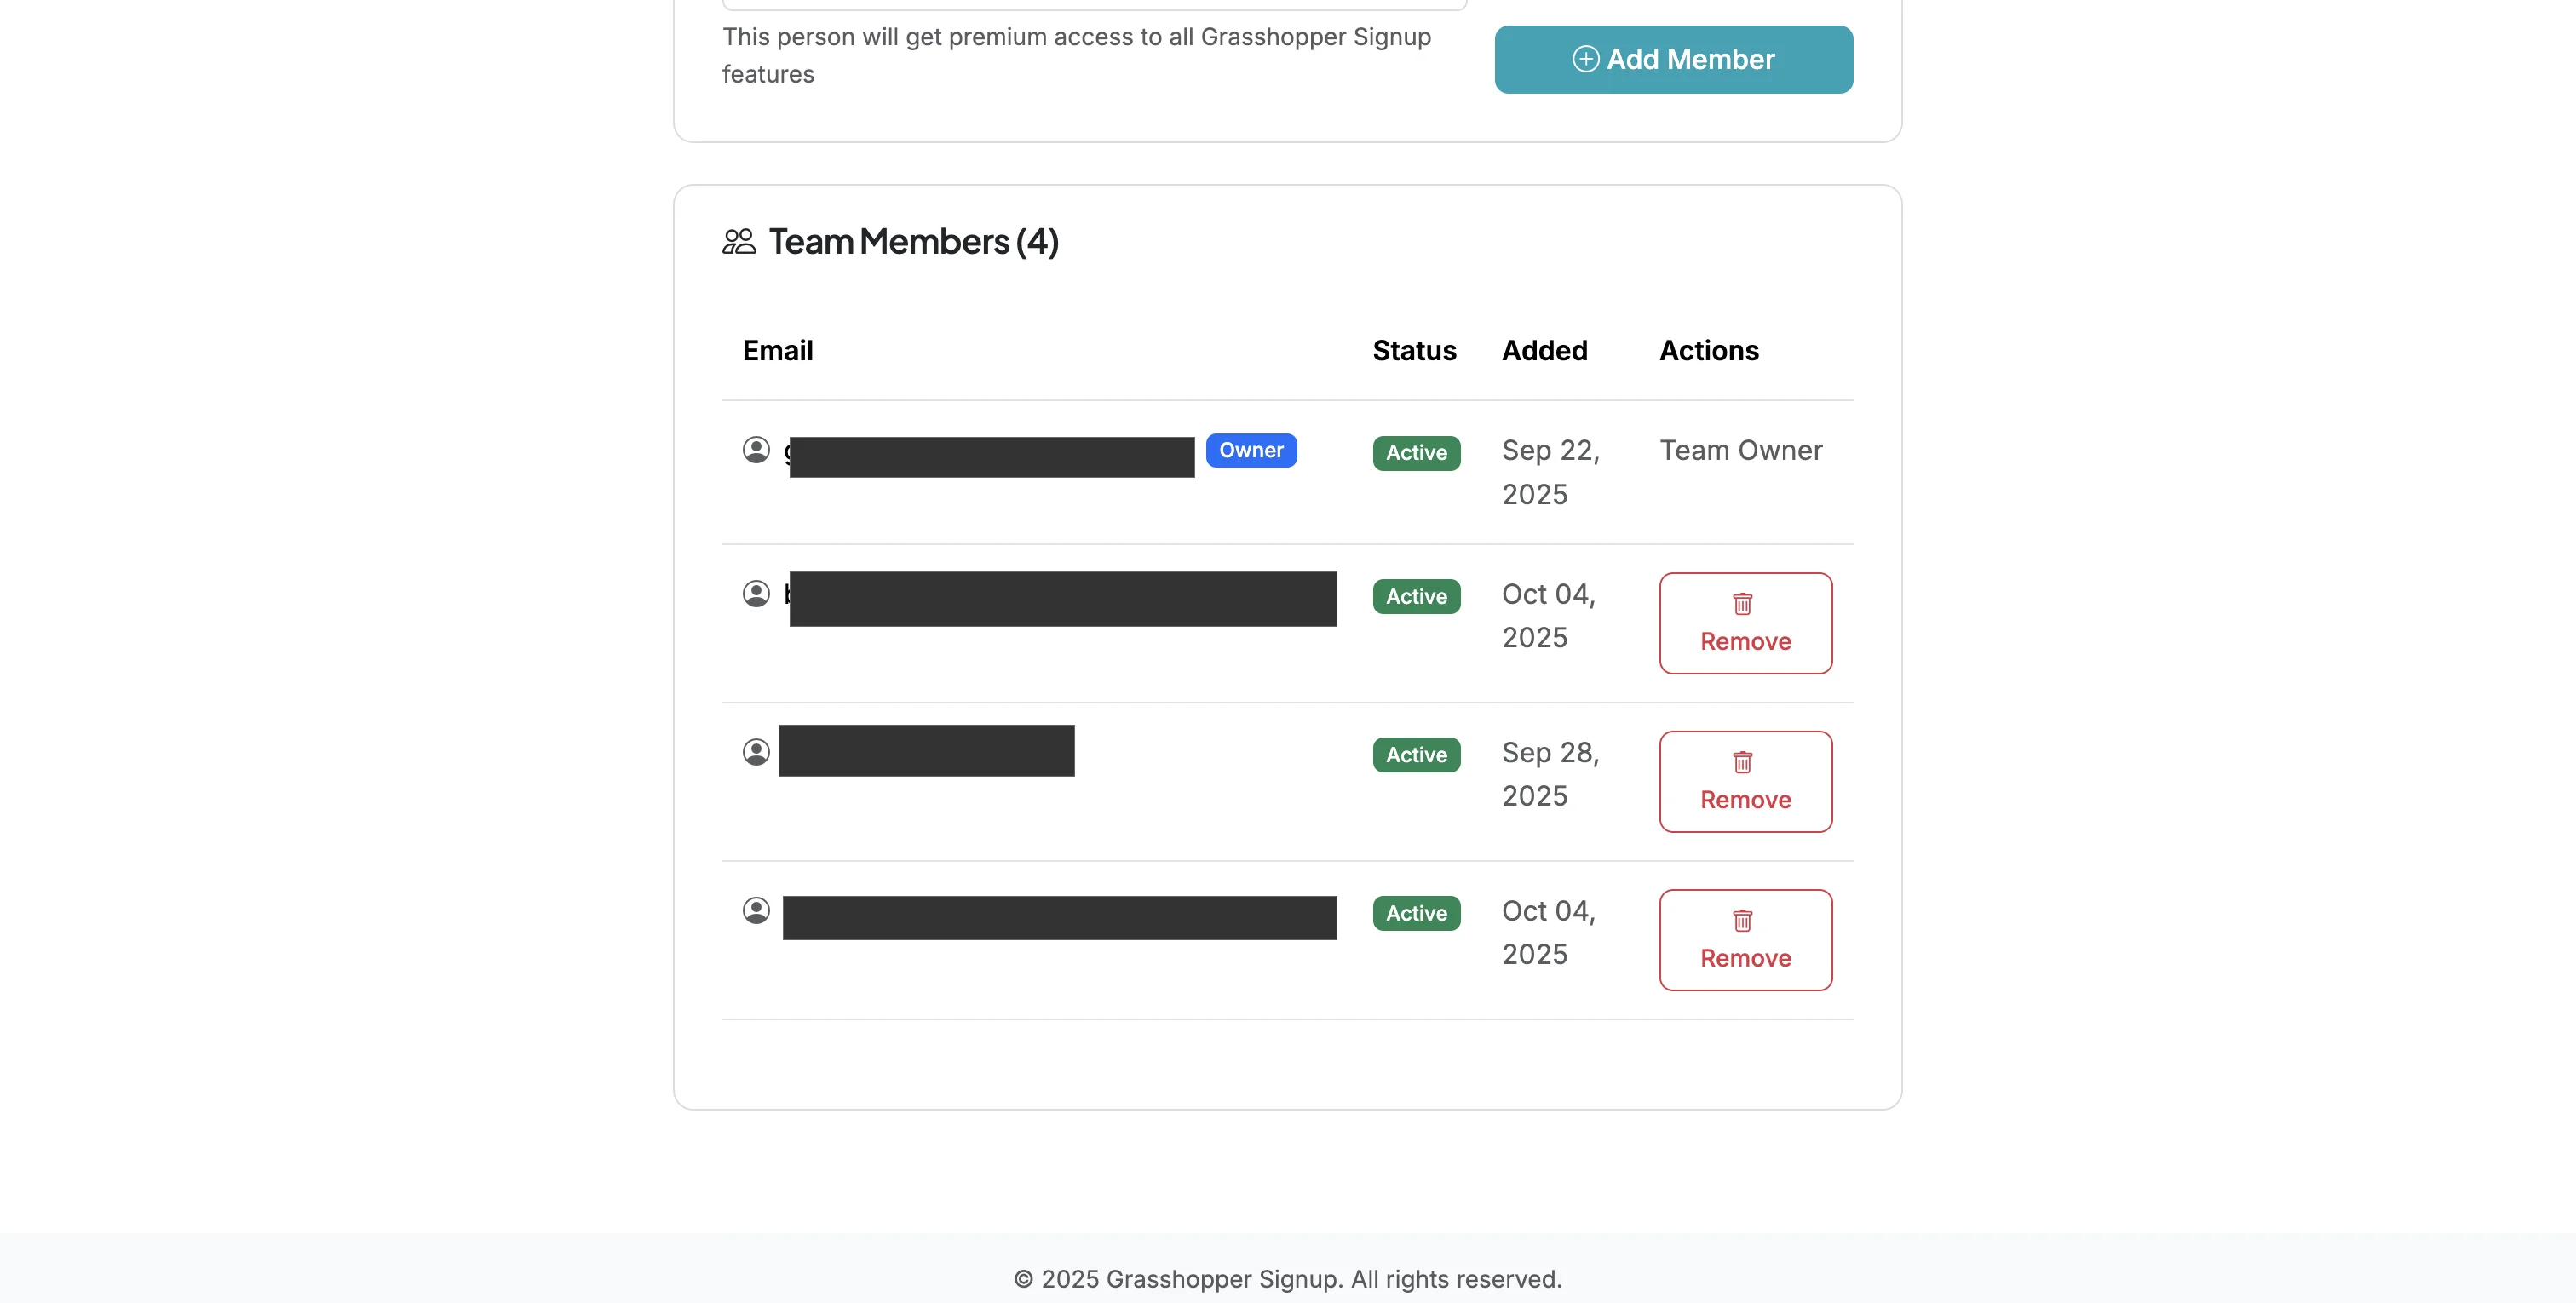Select the Email column header

tap(778, 350)
